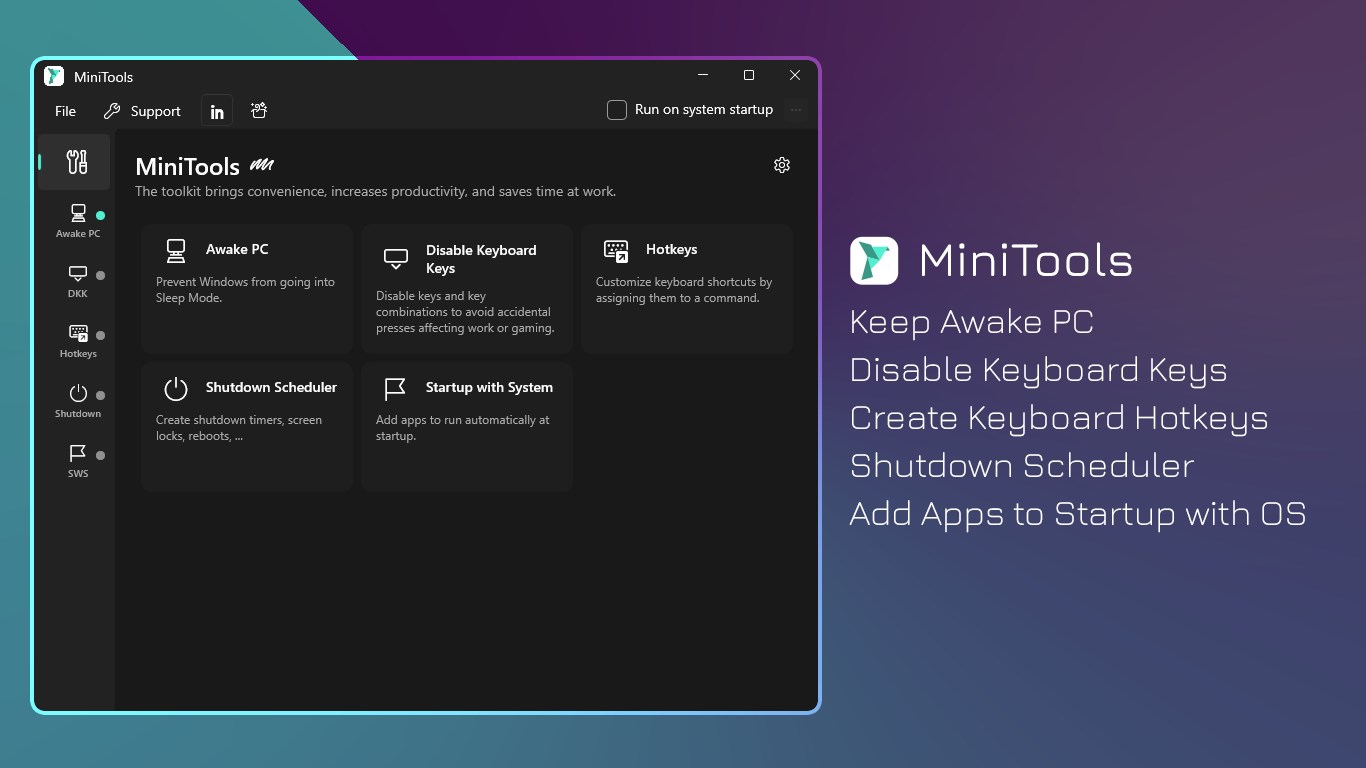
Task: Open settings via the gear icon
Action: click(x=782, y=165)
